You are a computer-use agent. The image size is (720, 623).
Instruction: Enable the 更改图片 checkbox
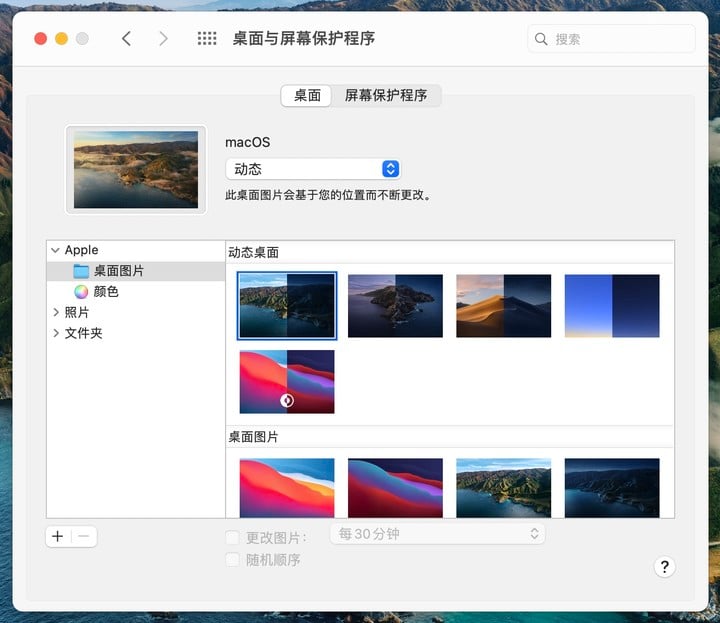click(x=233, y=537)
